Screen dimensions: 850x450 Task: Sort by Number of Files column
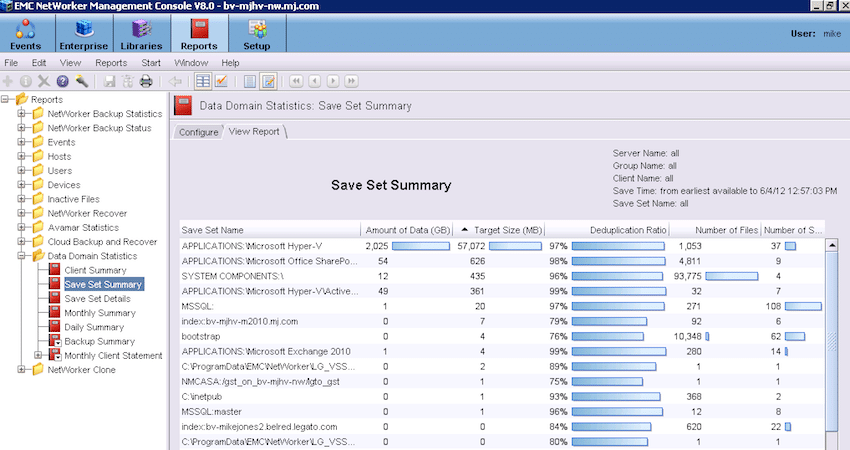pos(715,230)
